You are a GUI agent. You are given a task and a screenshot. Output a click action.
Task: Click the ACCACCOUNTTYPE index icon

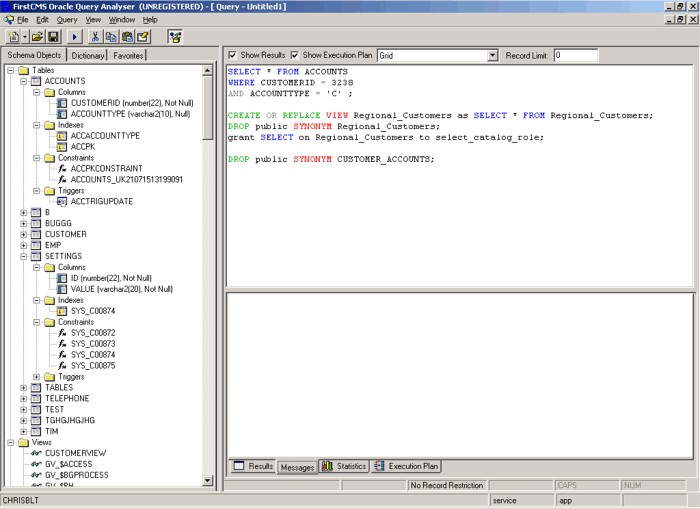pos(62,136)
